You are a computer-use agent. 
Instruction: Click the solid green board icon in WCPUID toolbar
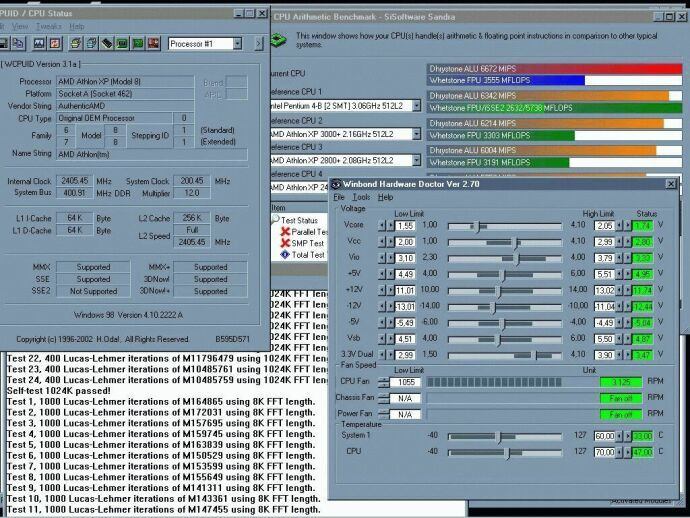(138, 43)
